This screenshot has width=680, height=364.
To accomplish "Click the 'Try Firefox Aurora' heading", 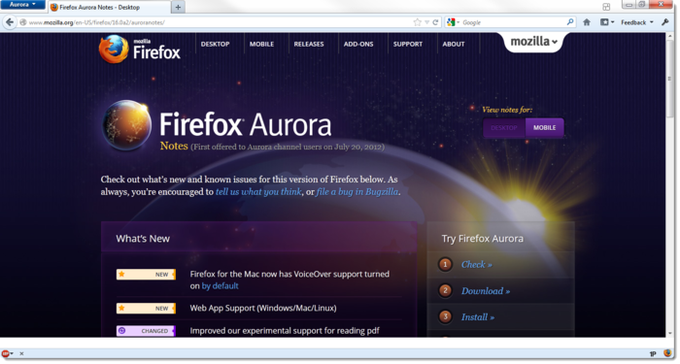I will [x=483, y=239].
